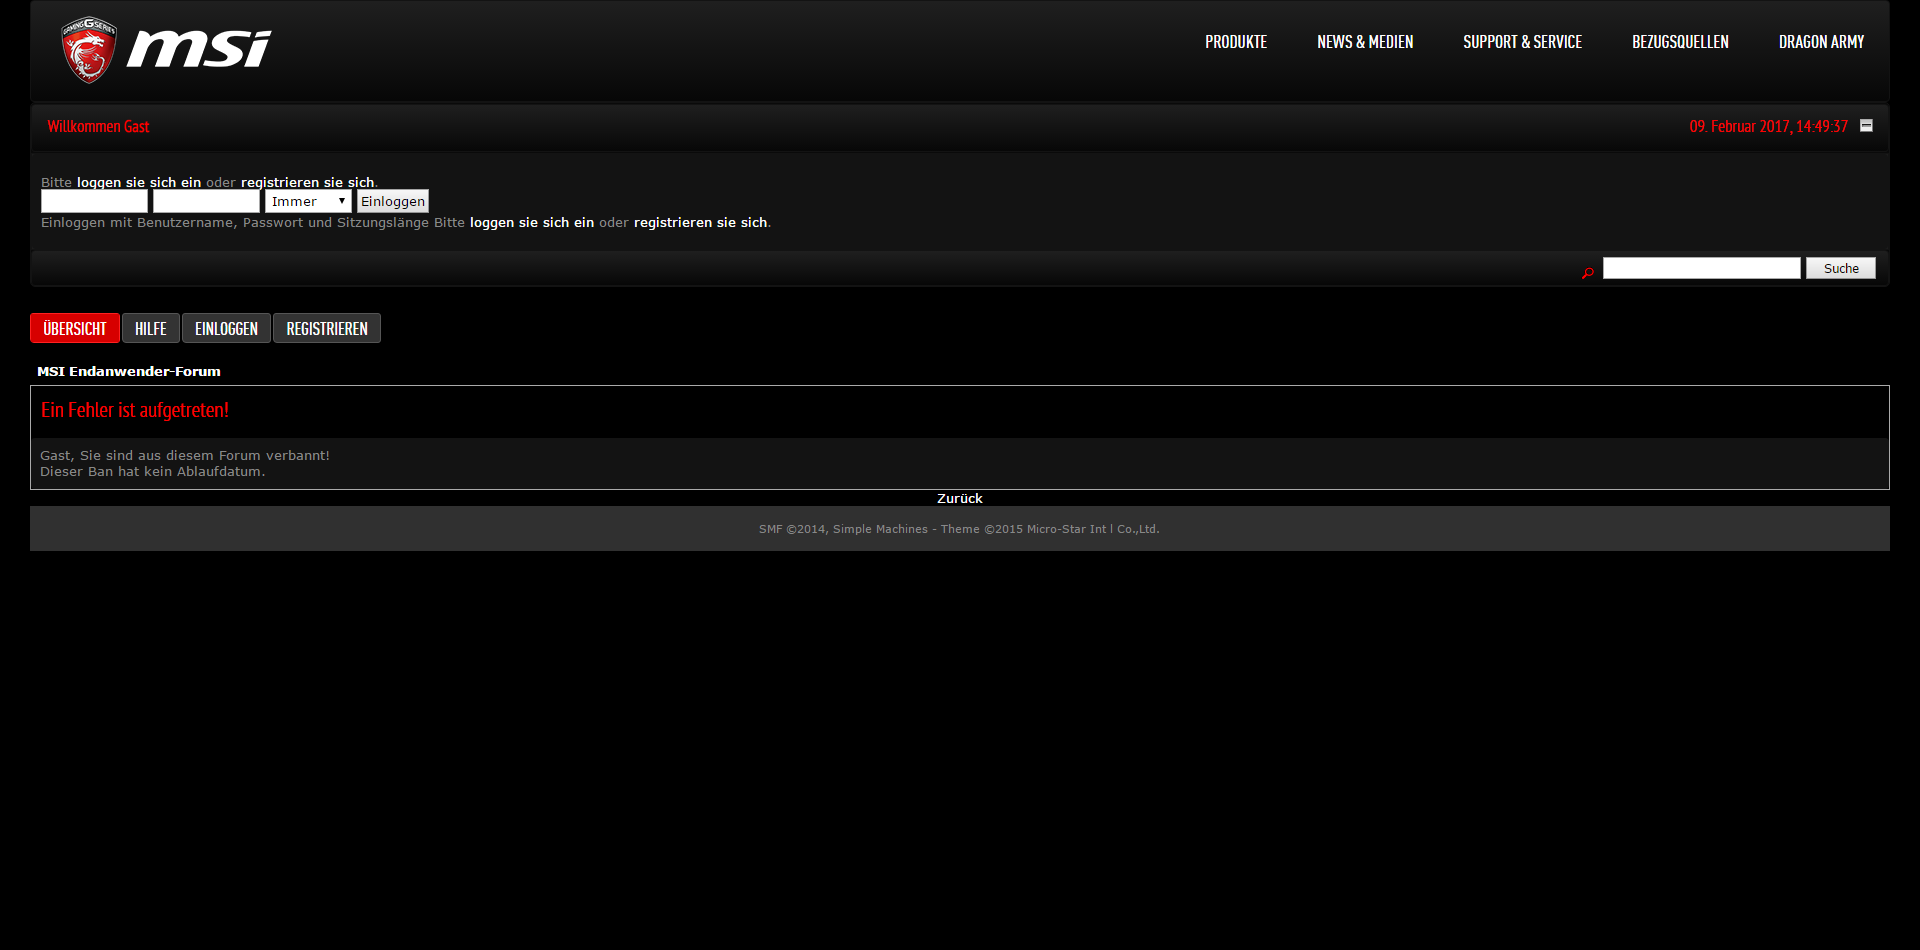Click 'Theme ©2015 Micro-Star Int l Co.,Ltd.' text
1920x950 pixels.
pos(1050,529)
